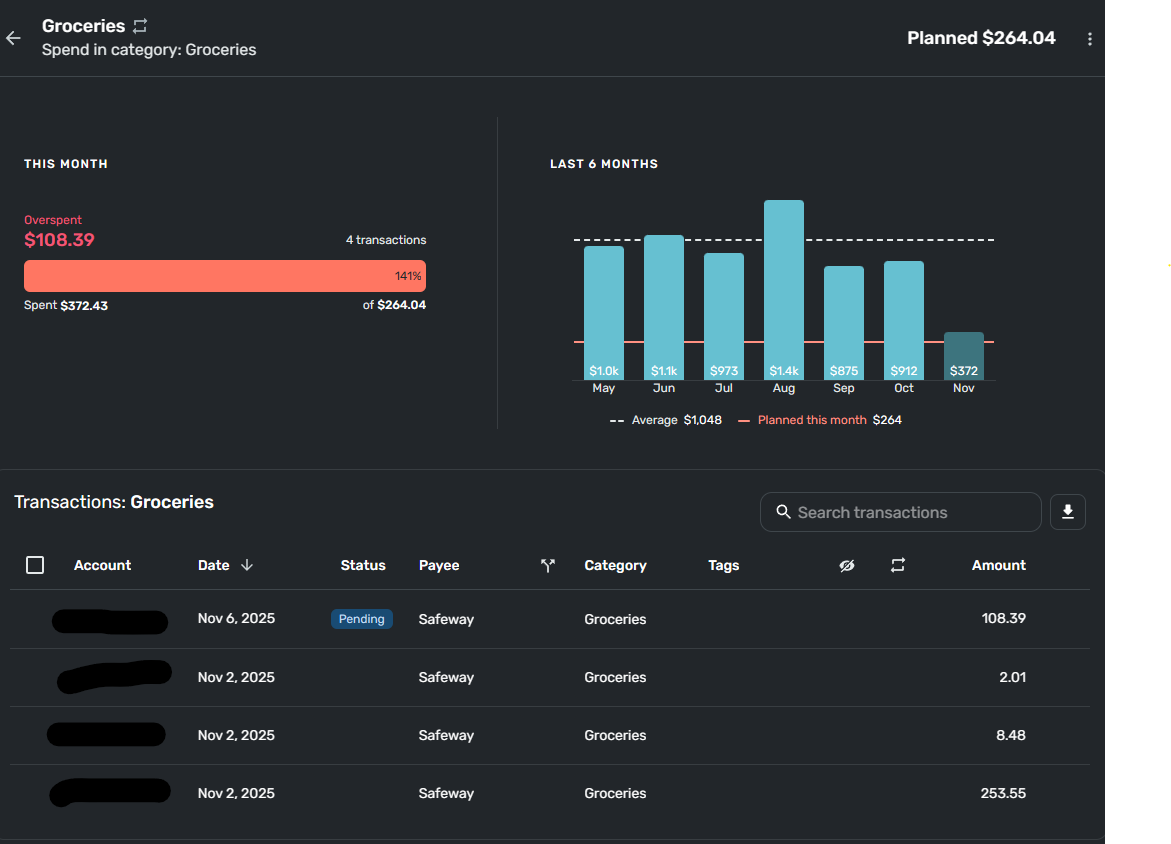Screen dimensions: 1171x844
Task: Click the search magnifier icon
Action: click(783, 512)
